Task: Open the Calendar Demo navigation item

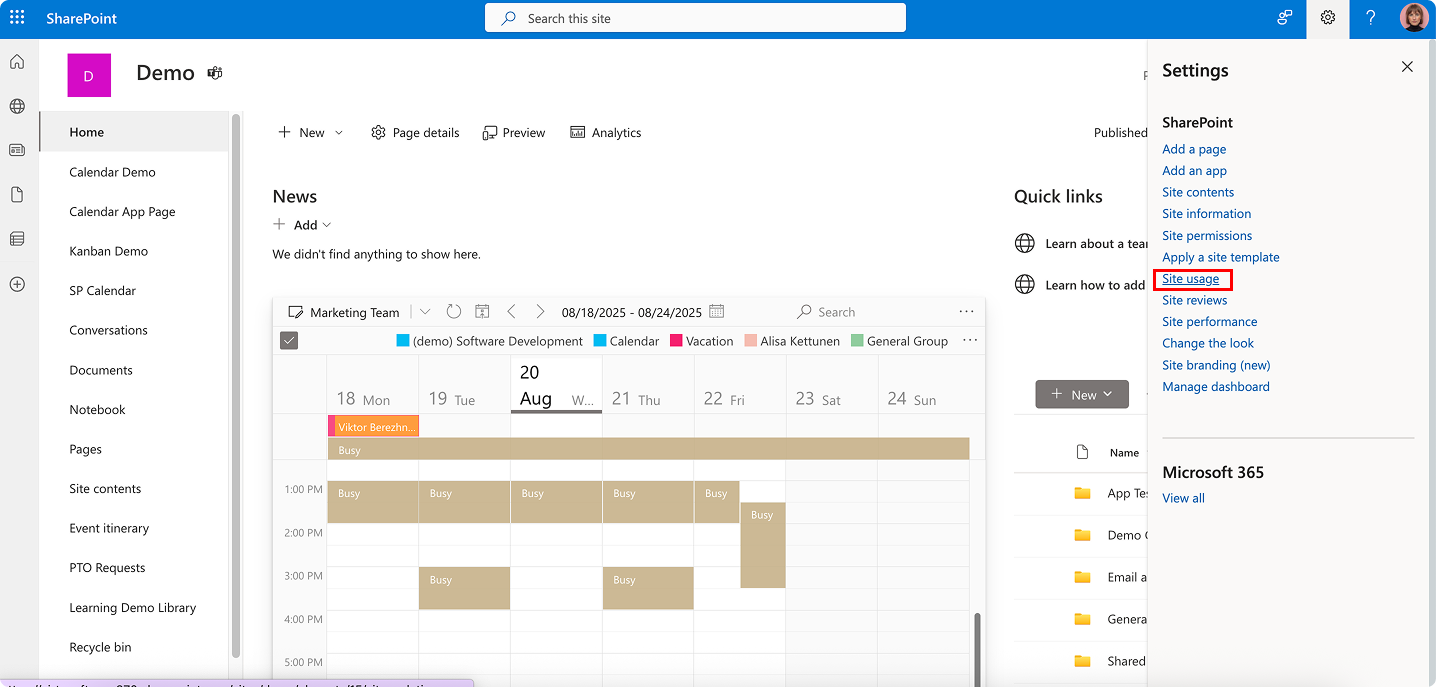Action: tap(112, 171)
